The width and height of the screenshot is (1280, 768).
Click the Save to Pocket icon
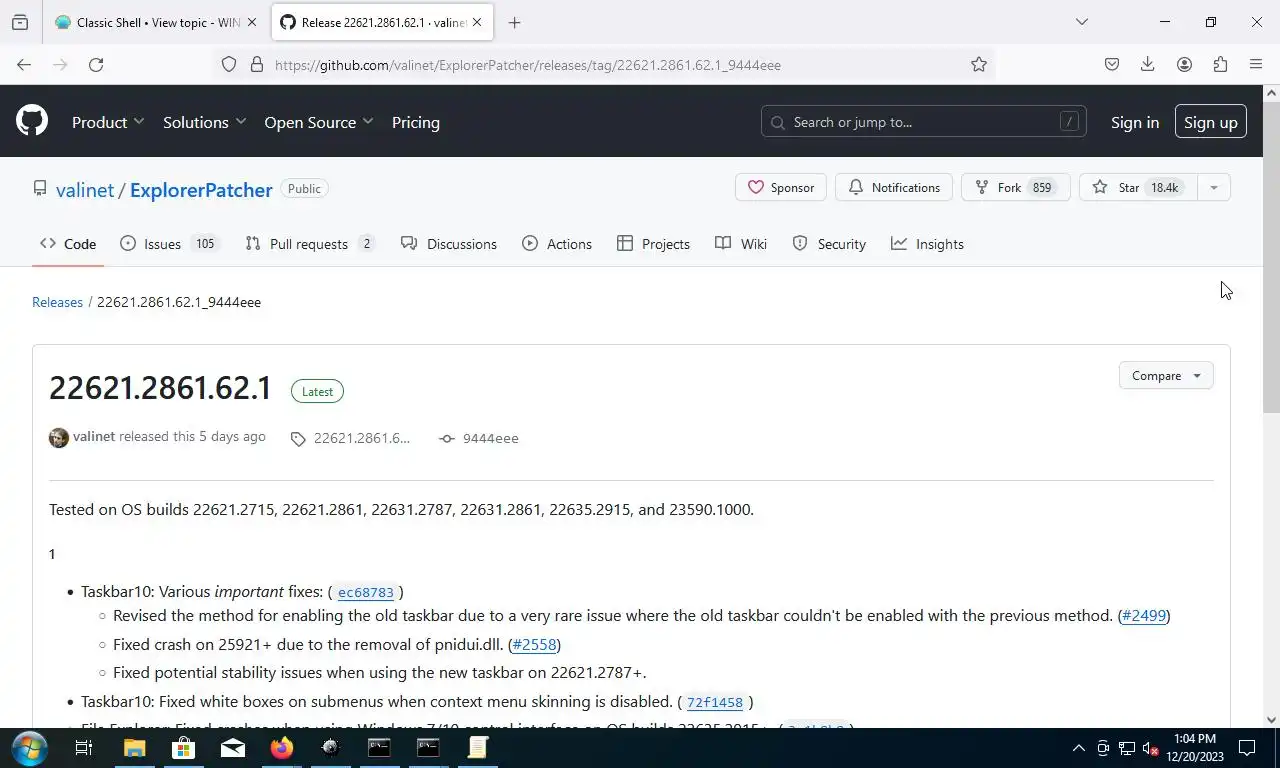coord(1112,64)
